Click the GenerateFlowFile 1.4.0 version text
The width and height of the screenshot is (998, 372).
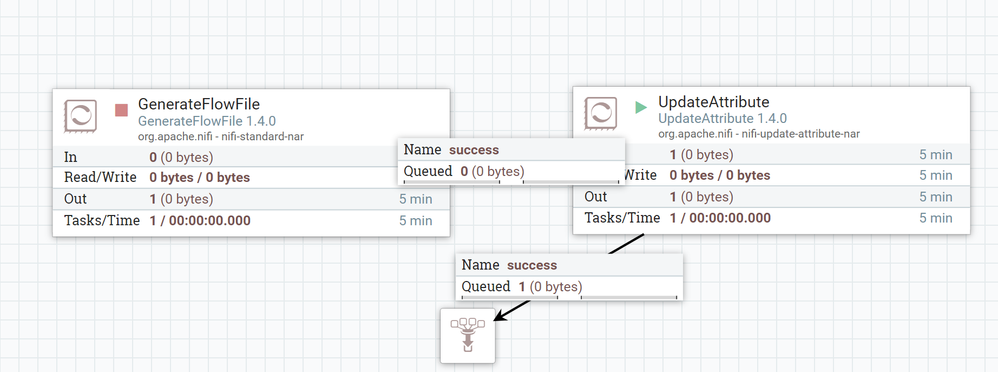click(207, 121)
